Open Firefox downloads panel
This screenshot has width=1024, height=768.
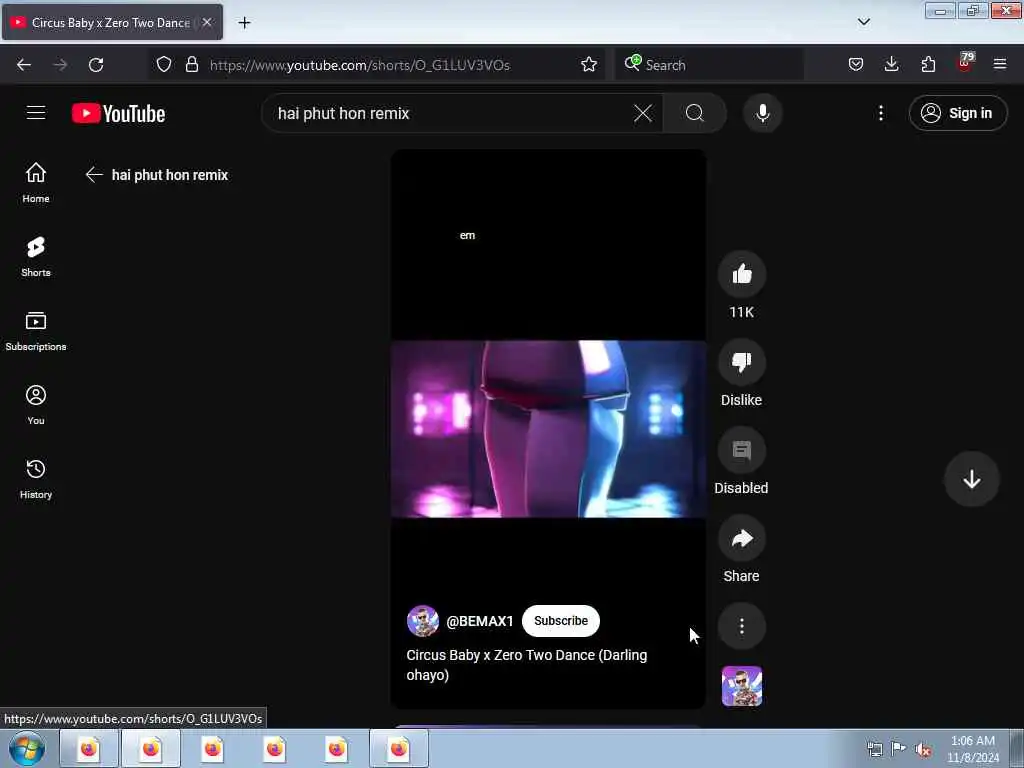click(x=891, y=64)
